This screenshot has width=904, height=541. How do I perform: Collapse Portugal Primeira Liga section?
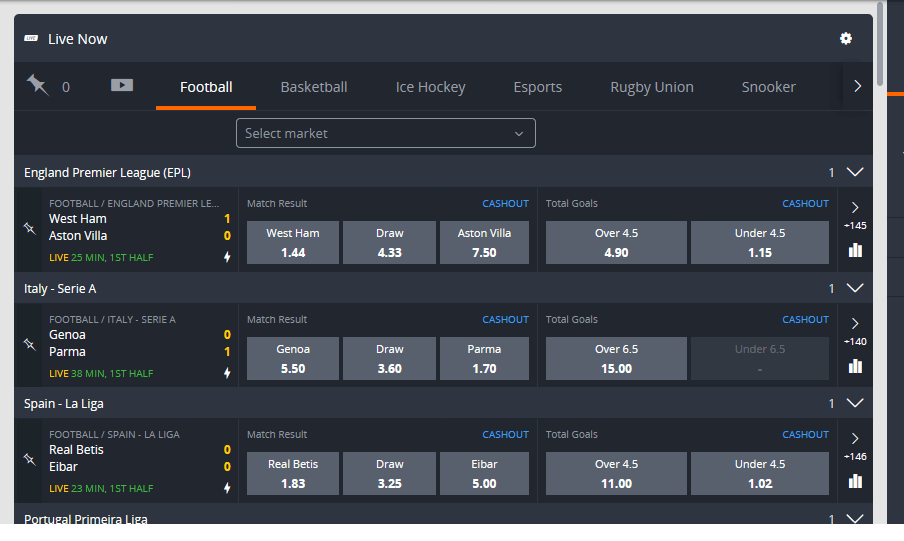855,518
